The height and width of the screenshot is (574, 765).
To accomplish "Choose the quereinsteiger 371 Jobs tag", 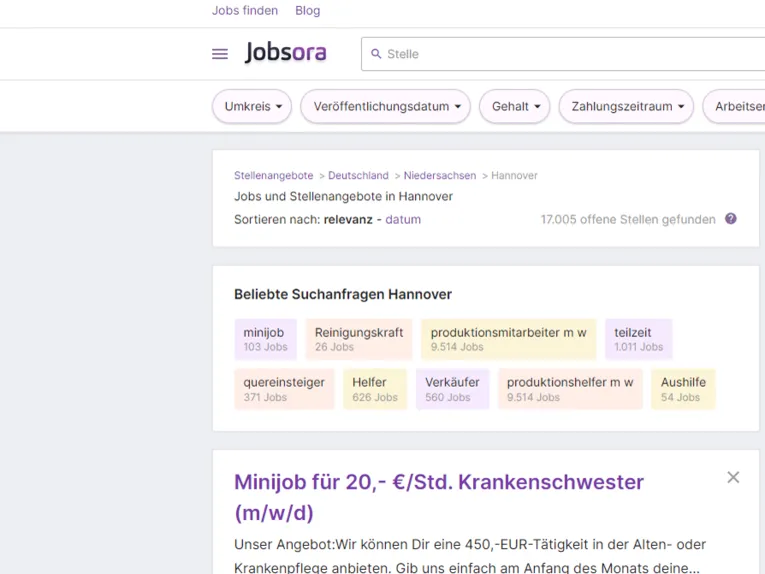I will (x=284, y=389).
